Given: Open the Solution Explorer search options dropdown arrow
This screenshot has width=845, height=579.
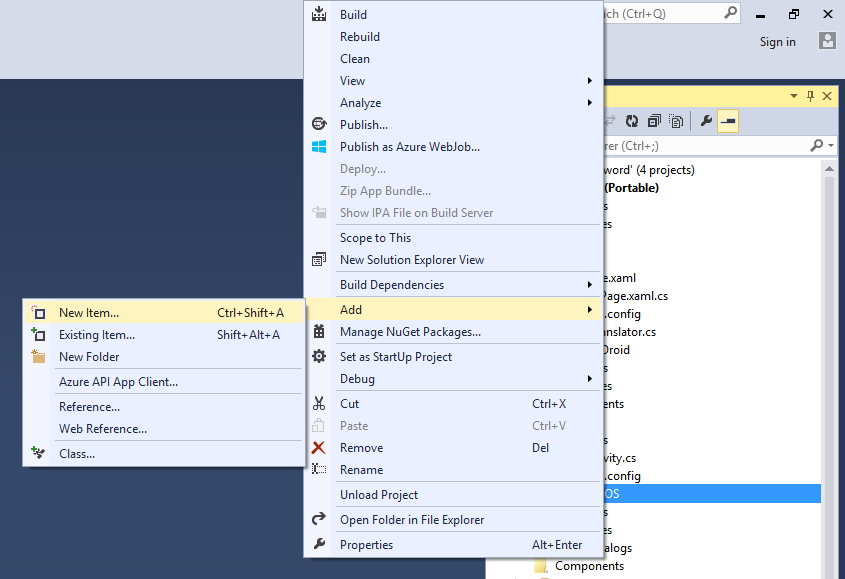Looking at the screenshot, I should tap(831, 146).
